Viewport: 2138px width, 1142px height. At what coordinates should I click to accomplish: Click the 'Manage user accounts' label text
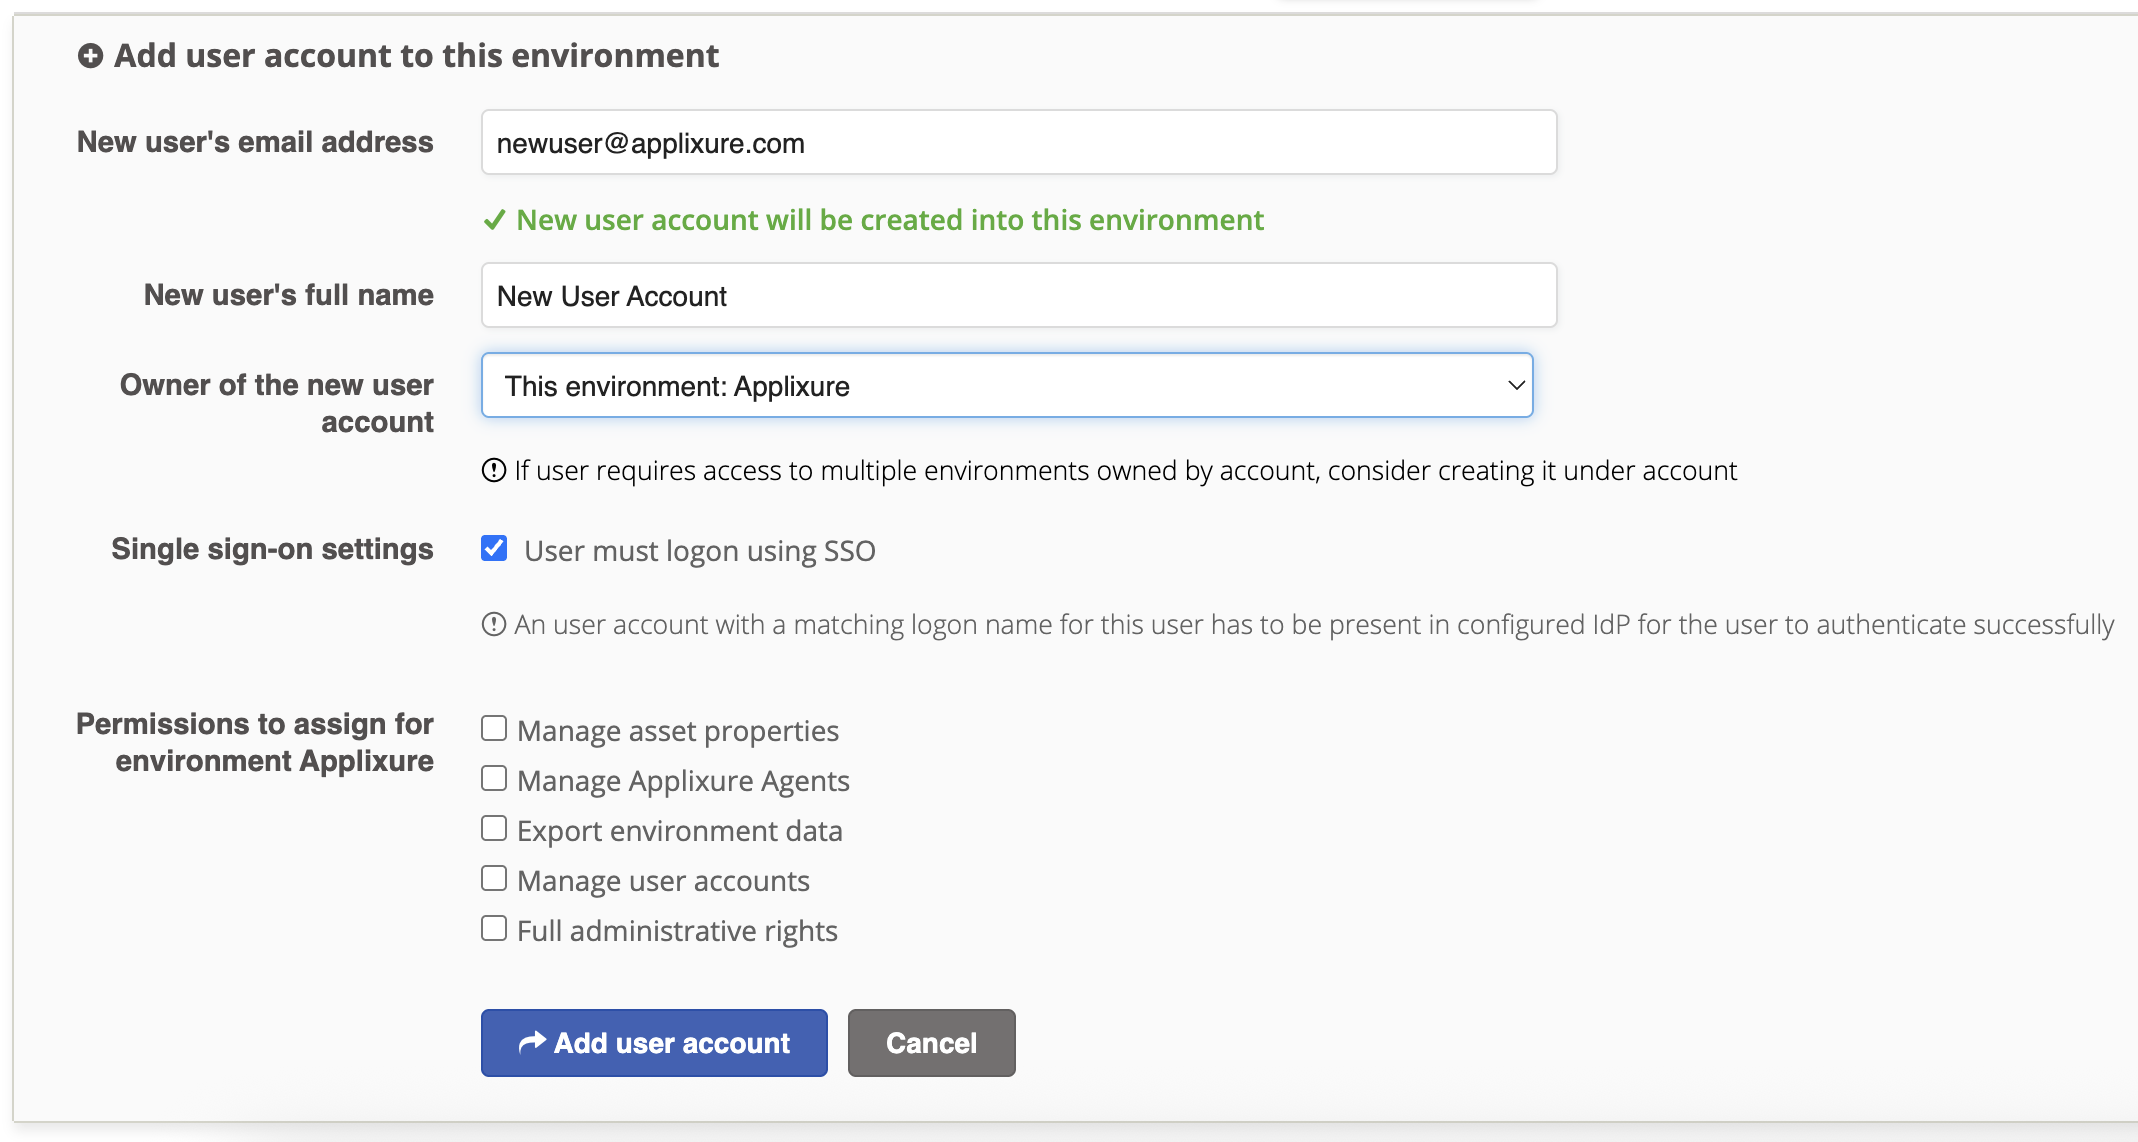663,881
